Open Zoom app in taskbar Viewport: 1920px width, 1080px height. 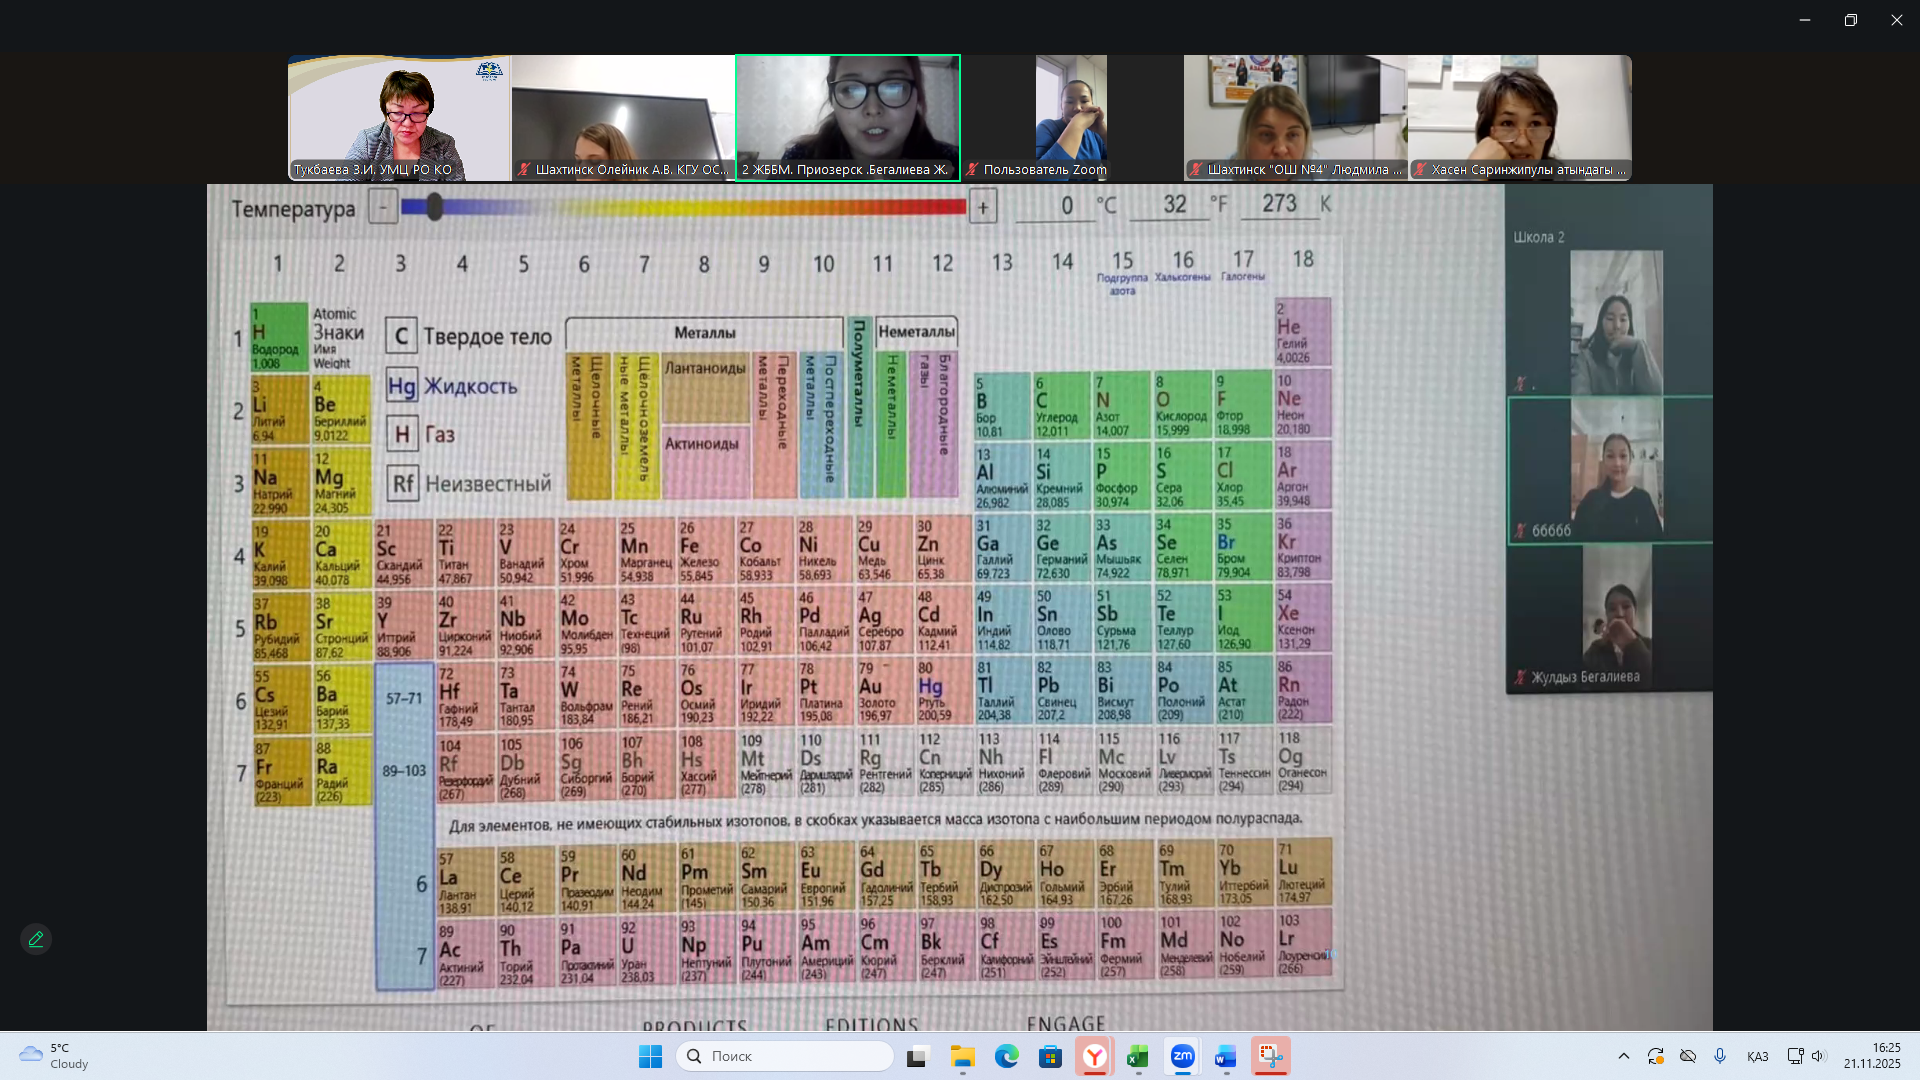click(x=1182, y=1056)
